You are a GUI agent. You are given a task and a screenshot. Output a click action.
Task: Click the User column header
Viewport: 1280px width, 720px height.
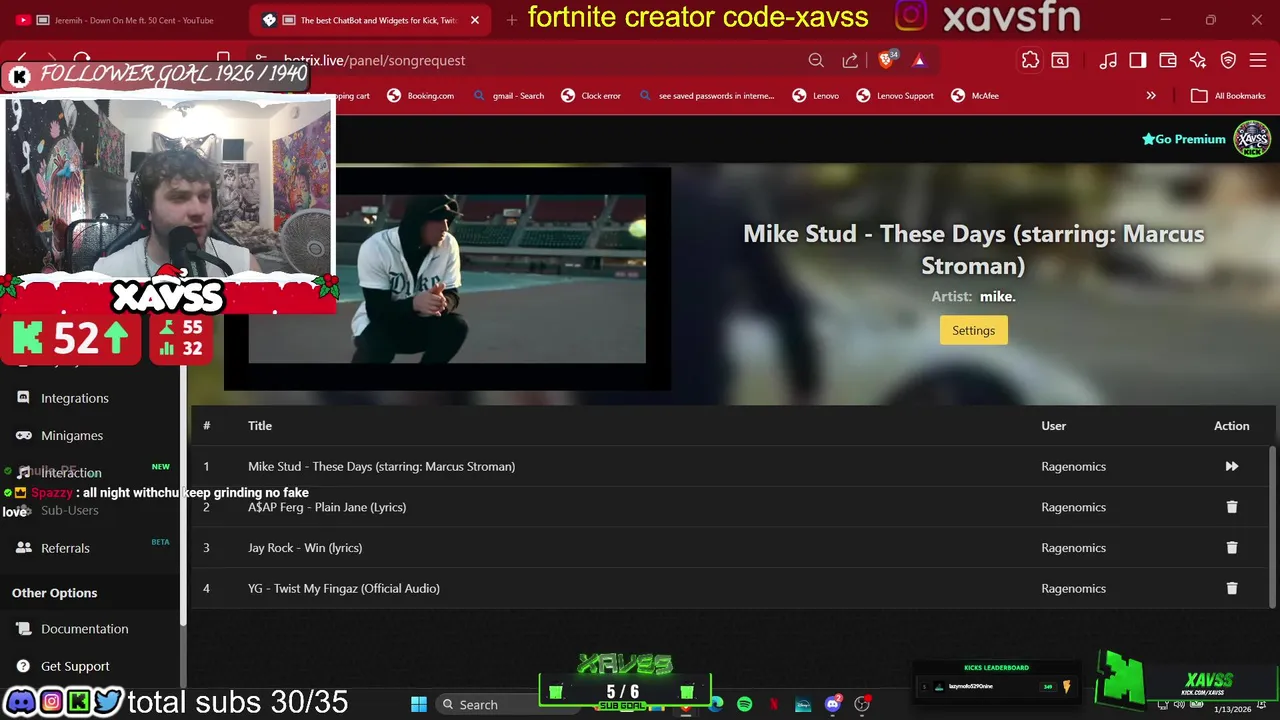coord(1053,425)
